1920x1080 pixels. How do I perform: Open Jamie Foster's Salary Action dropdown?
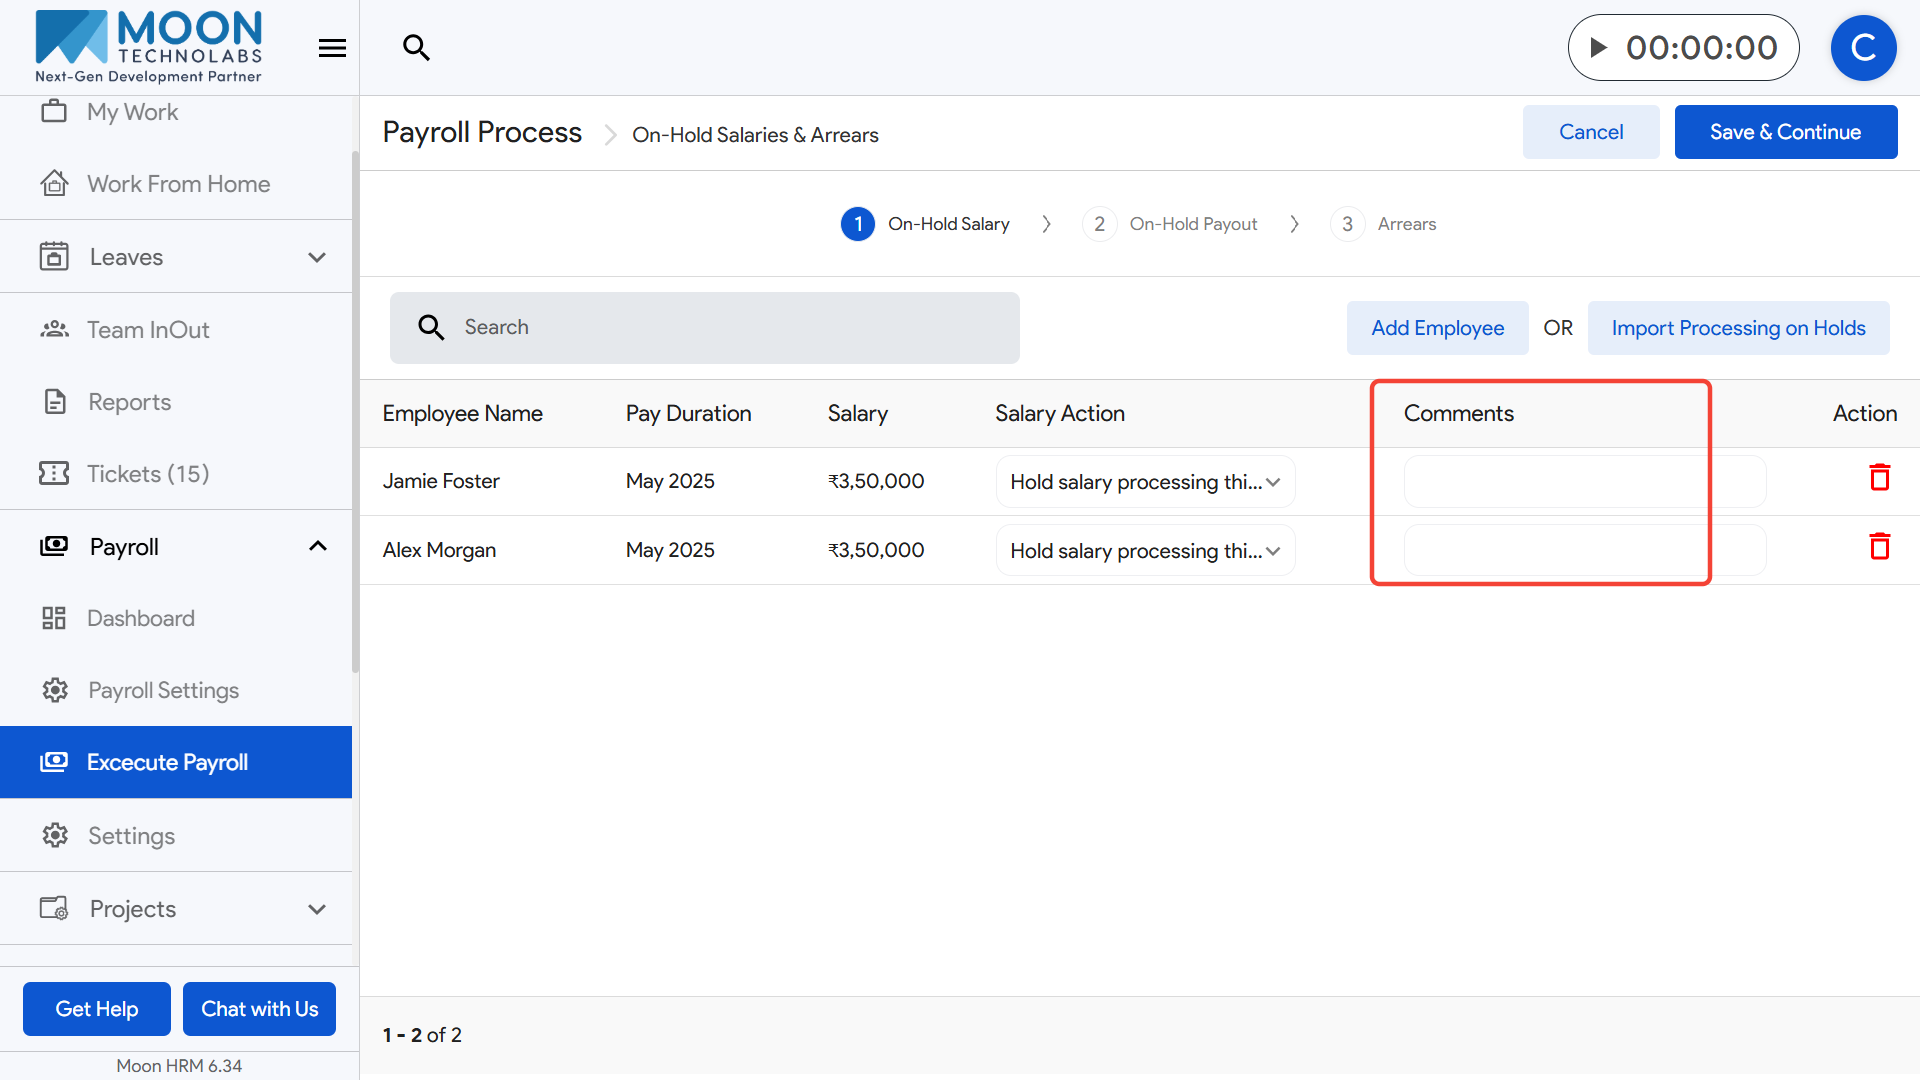(x=1145, y=482)
